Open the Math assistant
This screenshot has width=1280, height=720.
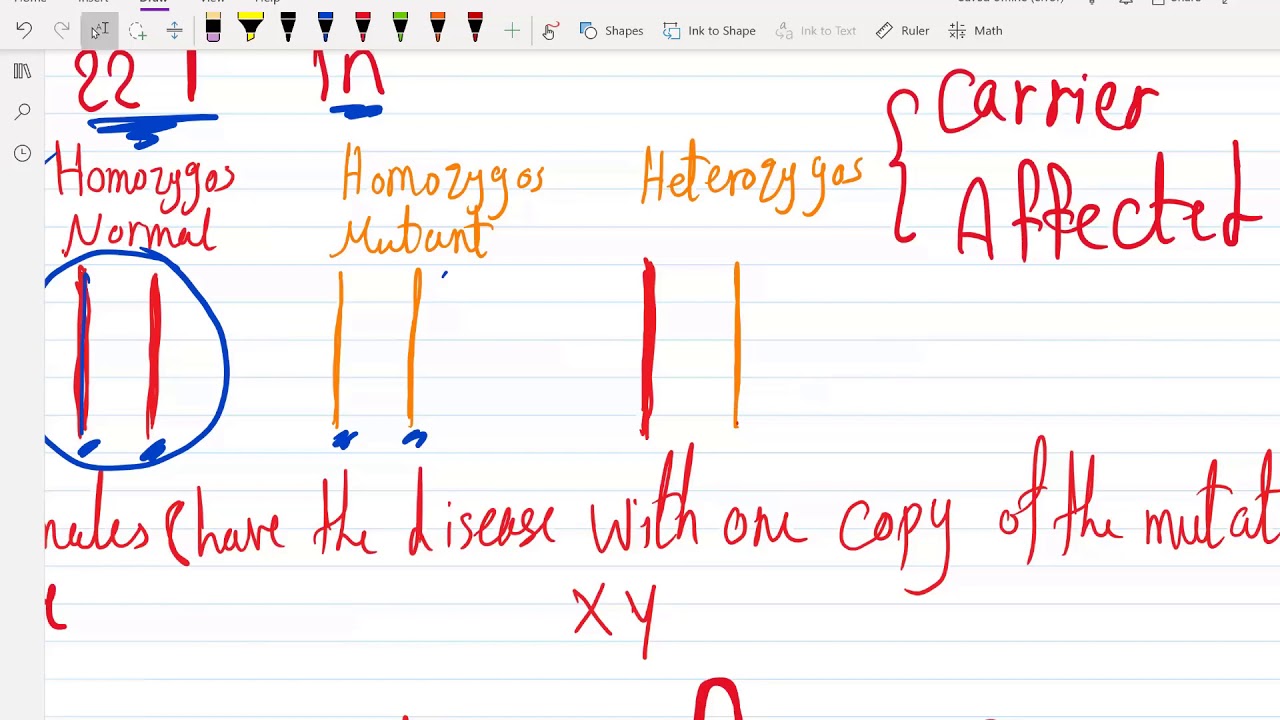click(975, 31)
